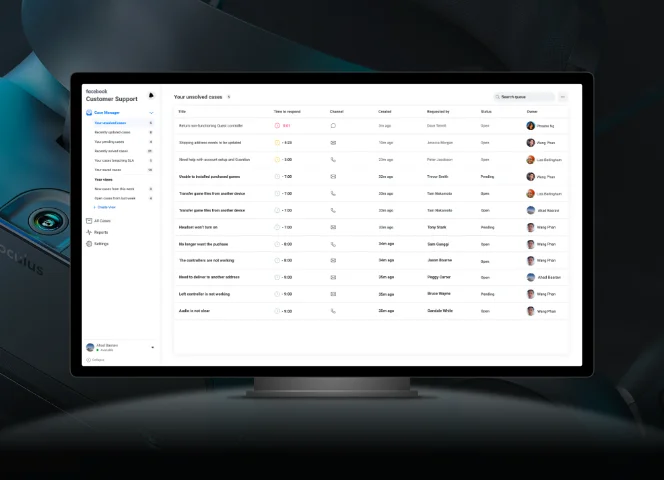Click phone icon for account setup case
This screenshot has width=664, height=480.
point(333,160)
